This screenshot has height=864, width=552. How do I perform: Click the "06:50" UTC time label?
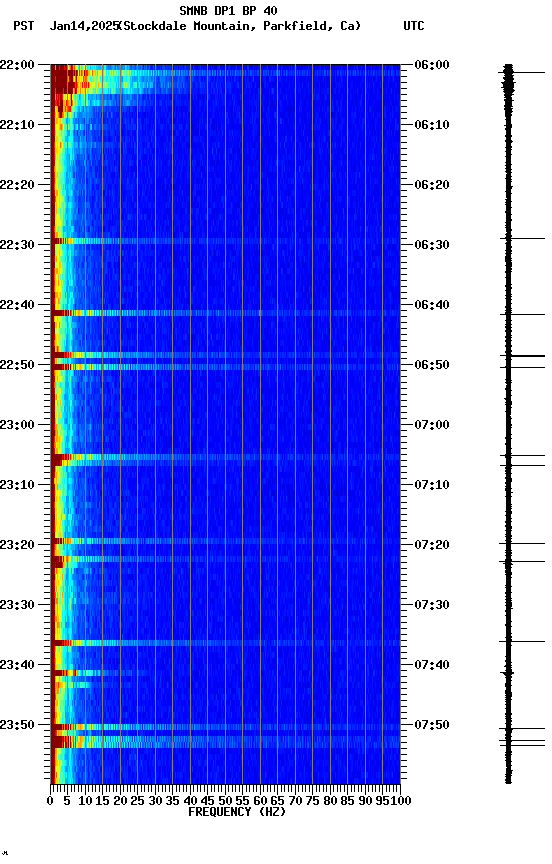coord(432,365)
